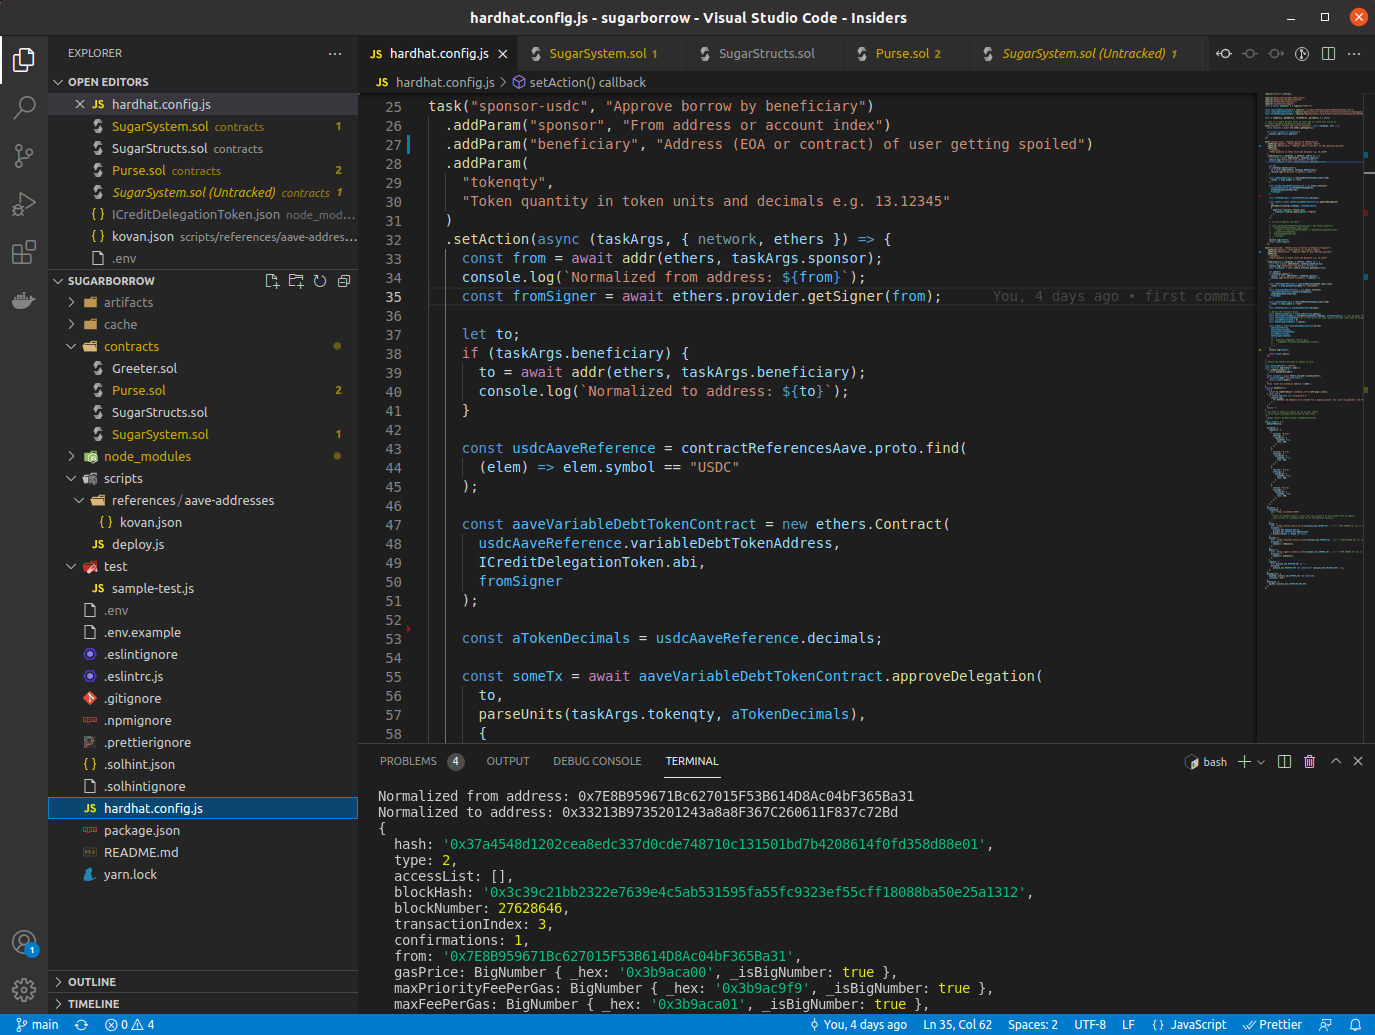The width and height of the screenshot is (1375, 1035).
Task: Refresh the explorer file tree
Action: coord(320,281)
